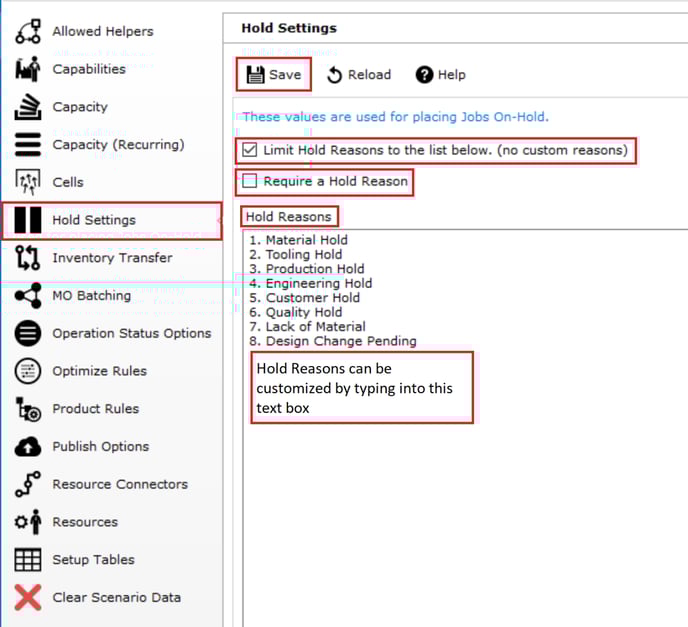Image resolution: width=688 pixels, height=627 pixels.
Task: Select the MO Batching sidebar label
Action: 92,295
